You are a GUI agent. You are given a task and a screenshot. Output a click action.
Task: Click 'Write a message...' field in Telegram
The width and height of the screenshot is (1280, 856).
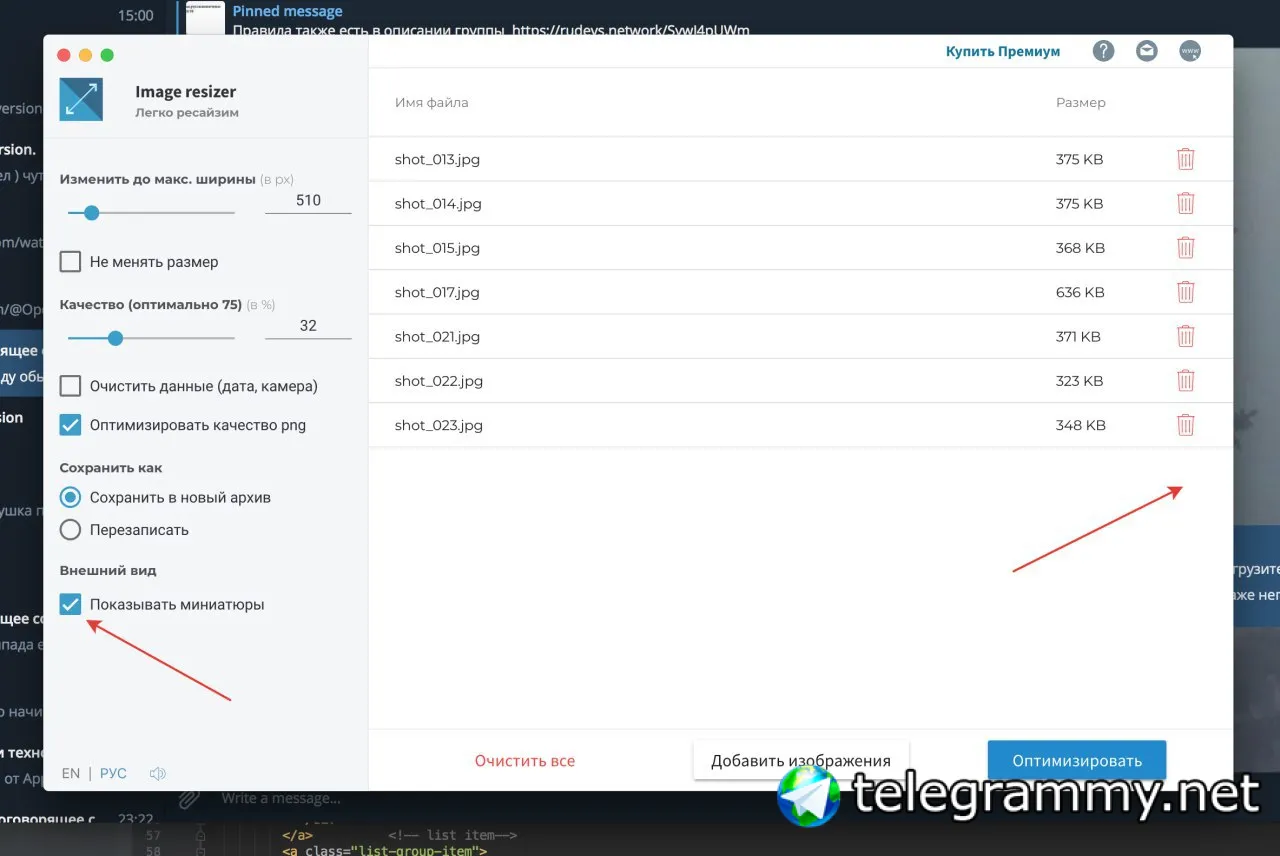pyautogui.click(x=281, y=798)
